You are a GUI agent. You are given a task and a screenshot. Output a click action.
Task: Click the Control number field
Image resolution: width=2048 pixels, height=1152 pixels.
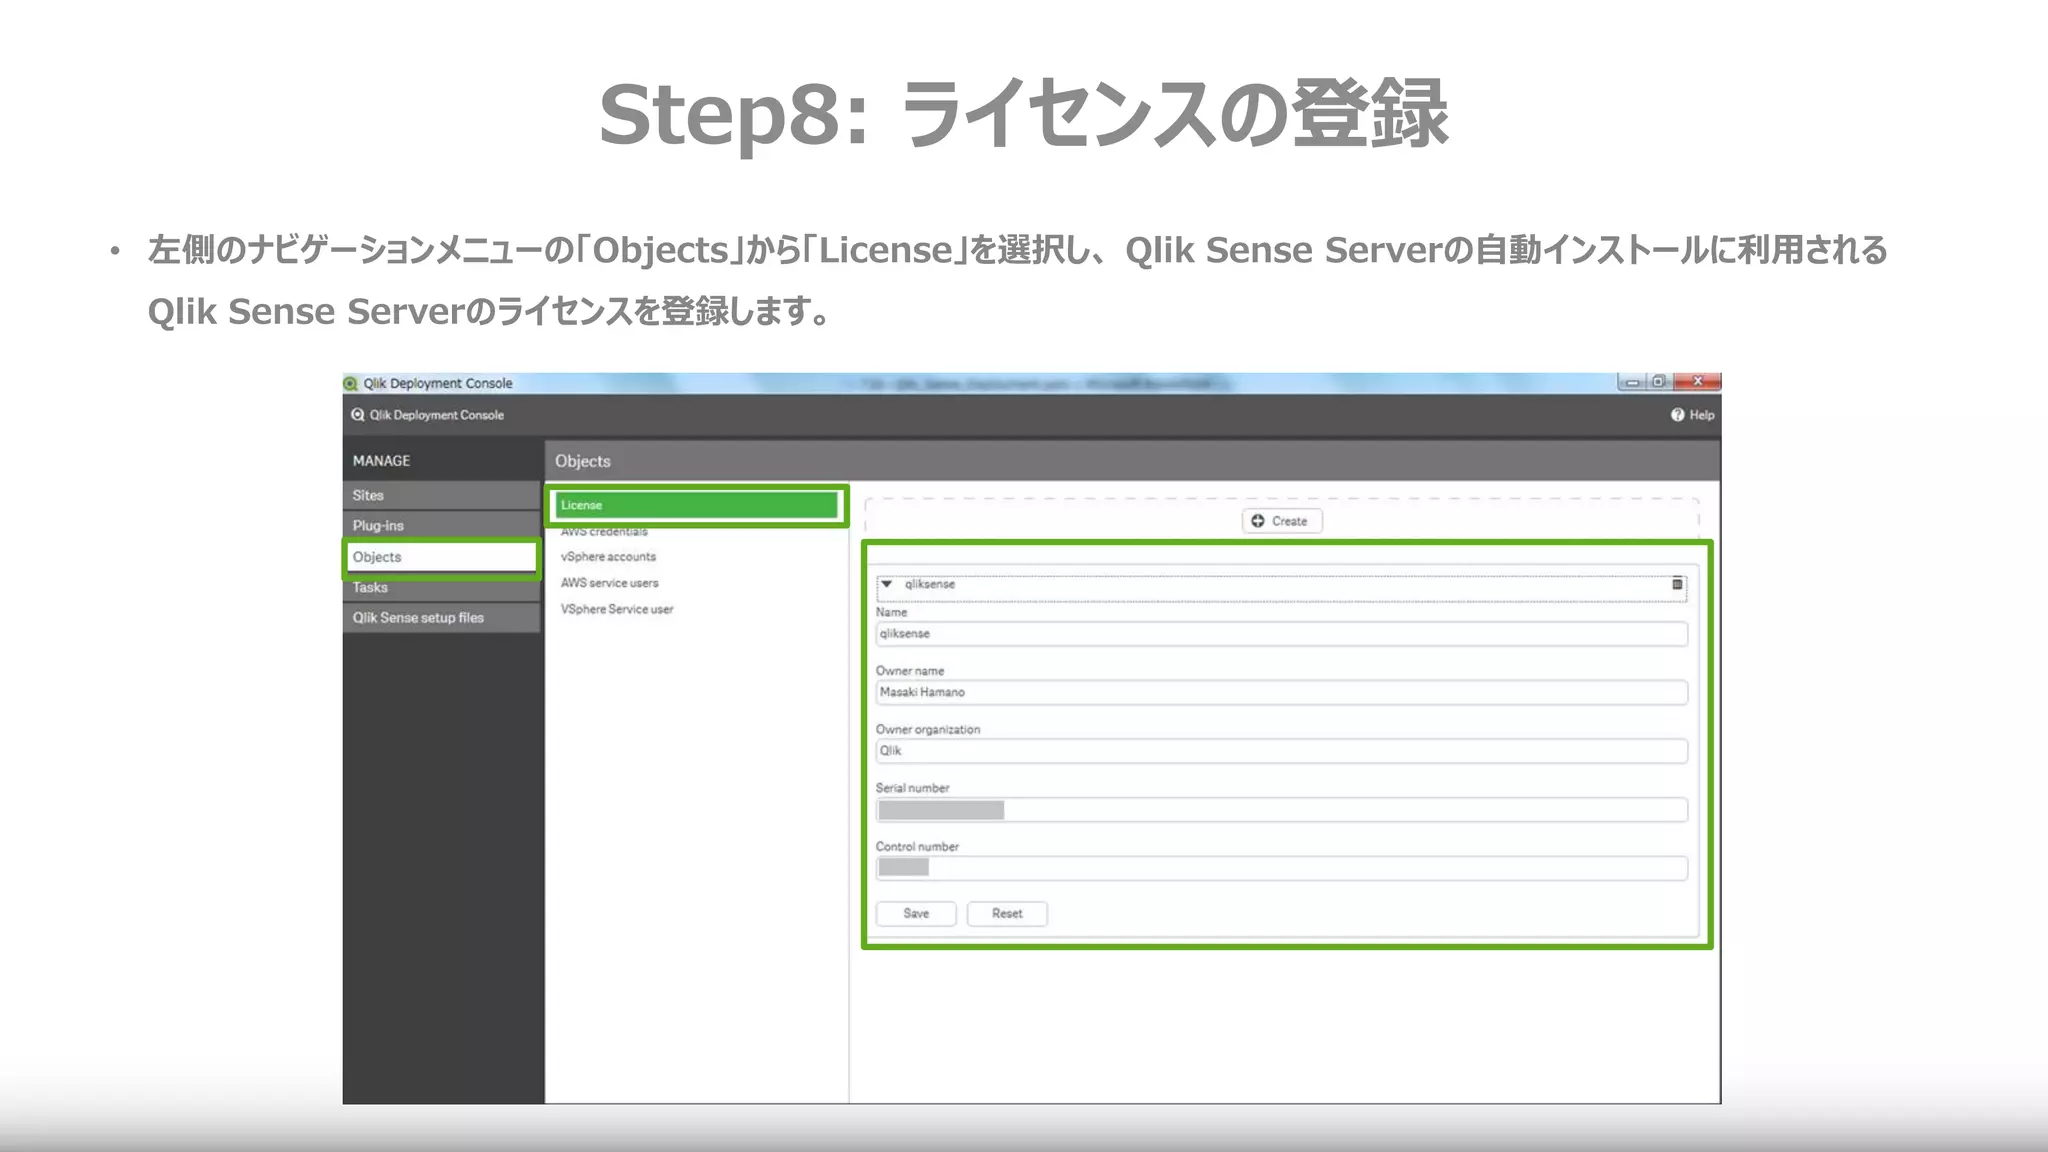1281,868
